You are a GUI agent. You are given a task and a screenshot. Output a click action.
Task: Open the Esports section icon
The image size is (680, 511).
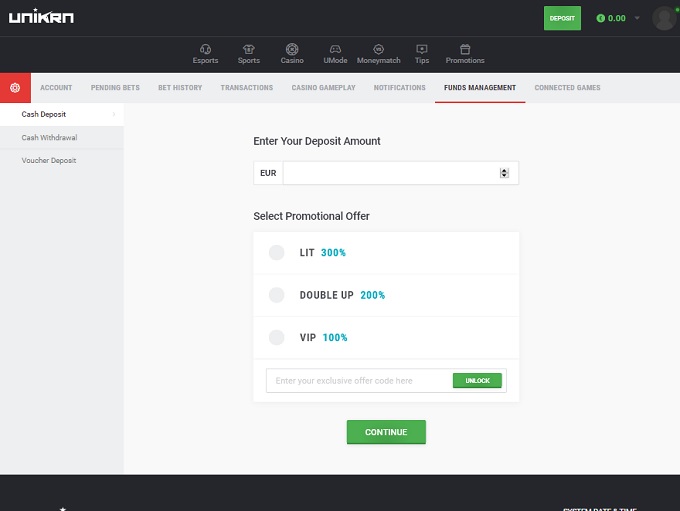(205, 49)
